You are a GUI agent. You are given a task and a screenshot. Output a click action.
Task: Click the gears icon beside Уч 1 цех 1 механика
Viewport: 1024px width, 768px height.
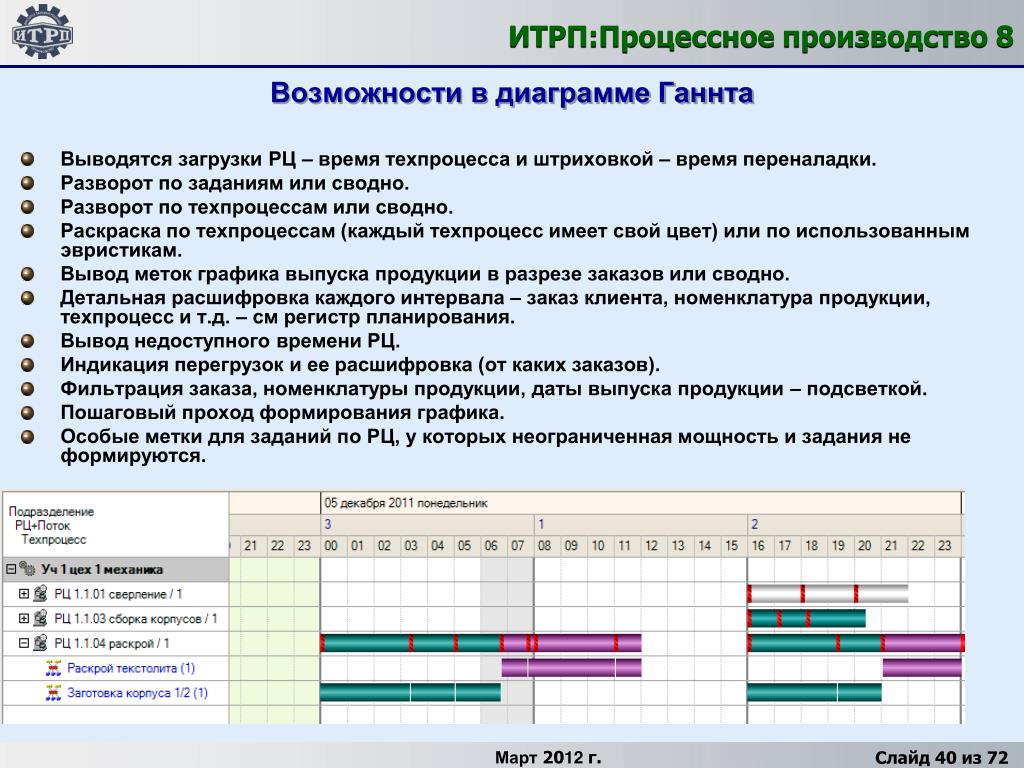(x=27, y=569)
